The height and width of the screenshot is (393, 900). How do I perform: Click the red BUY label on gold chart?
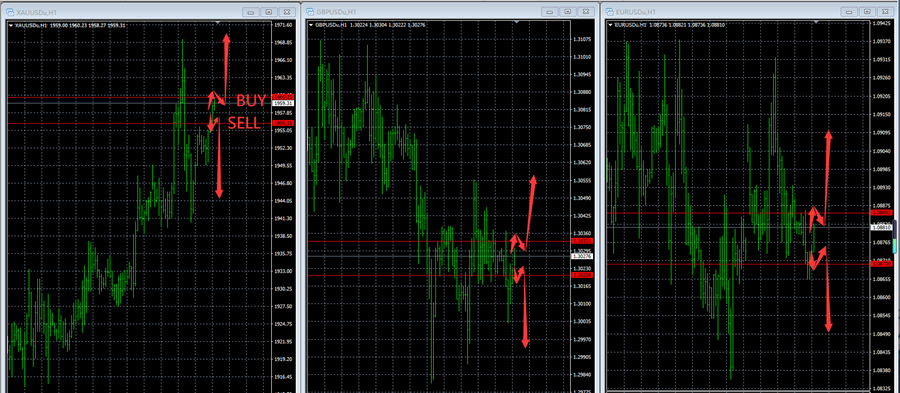coord(251,101)
